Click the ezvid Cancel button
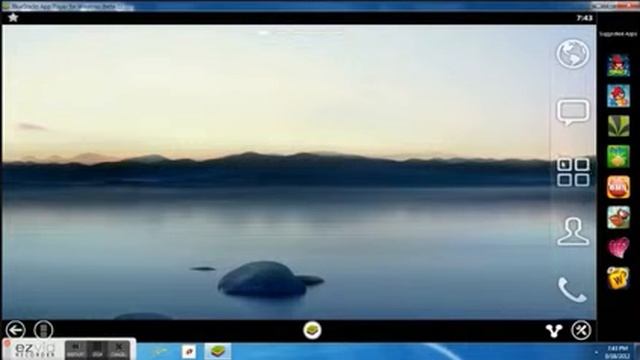Viewport: 640px width, 360px height. point(118,350)
